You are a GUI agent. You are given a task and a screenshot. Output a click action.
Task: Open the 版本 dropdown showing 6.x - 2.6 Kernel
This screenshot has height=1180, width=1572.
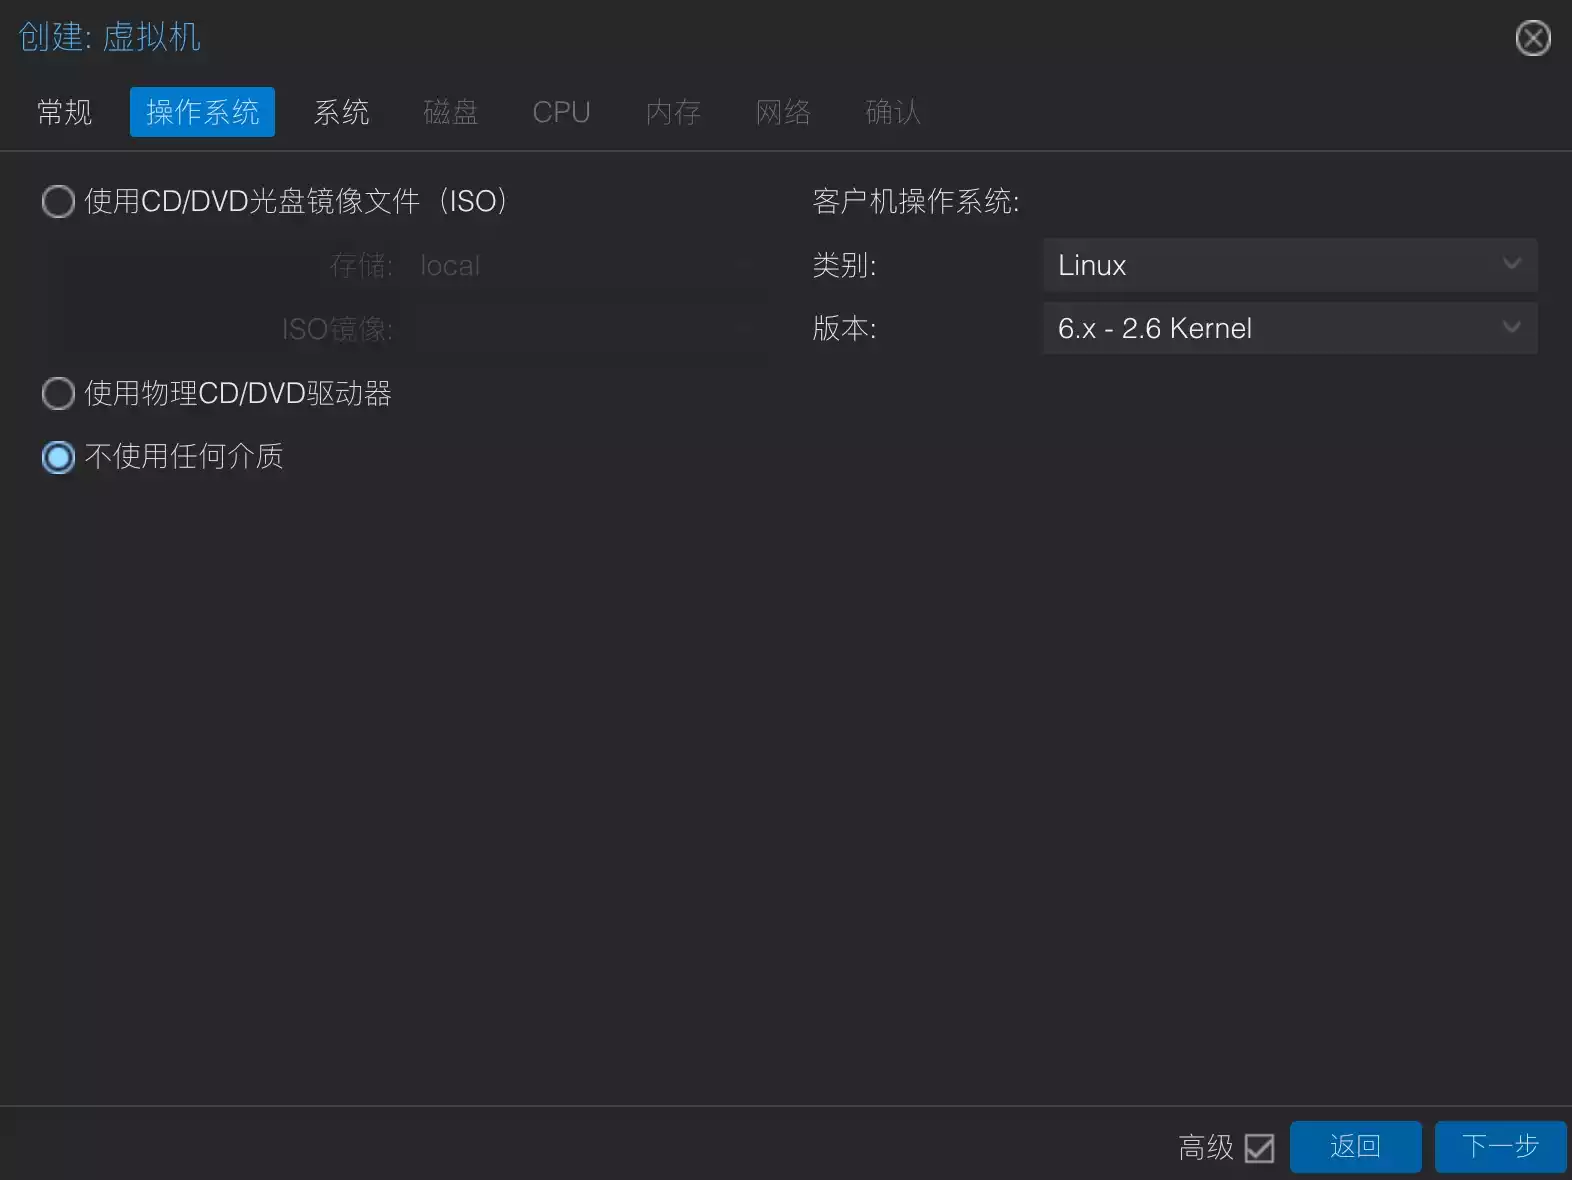pyautogui.click(x=1288, y=329)
